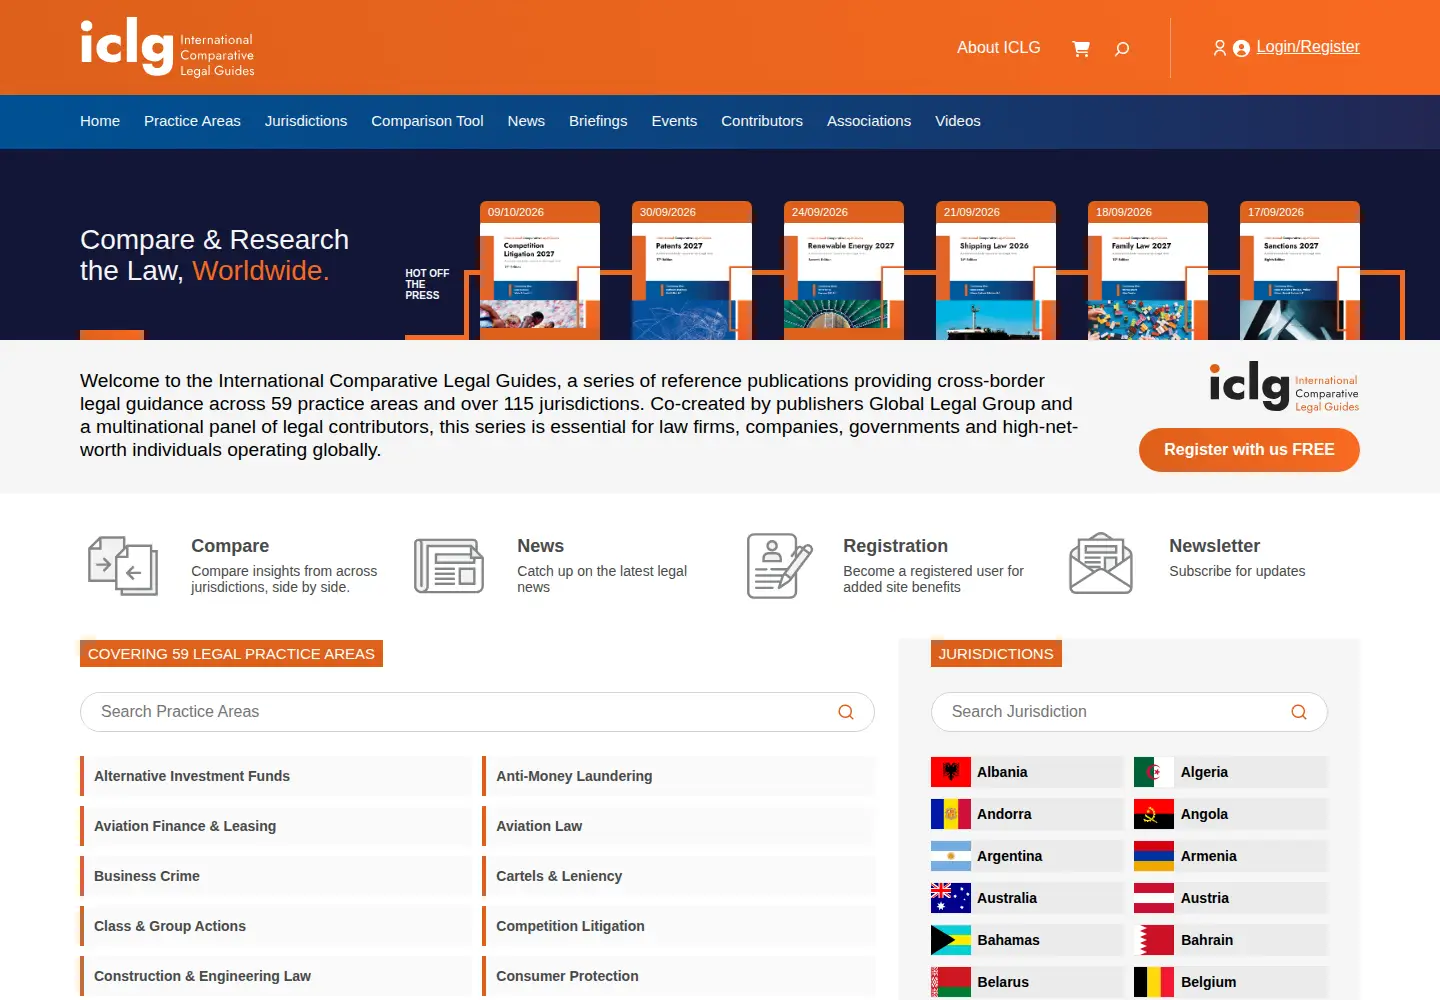Click the Jurisdiction search magnifier icon
Viewport: 1440px width, 1000px height.
(x=1299, y=712)
